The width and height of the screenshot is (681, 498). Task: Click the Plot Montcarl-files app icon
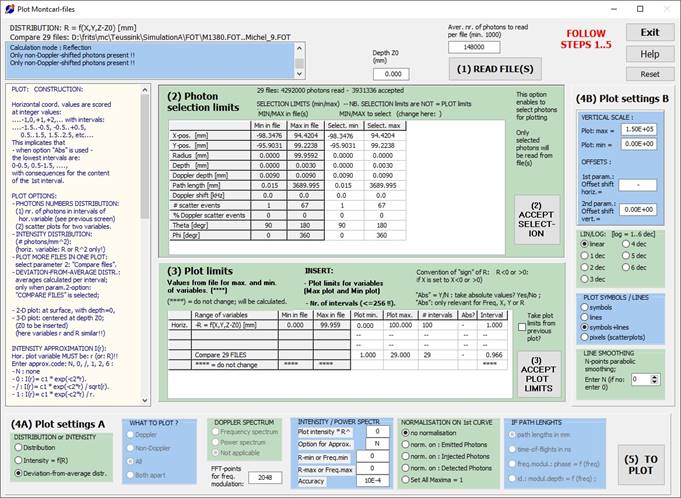click(10, 9)
